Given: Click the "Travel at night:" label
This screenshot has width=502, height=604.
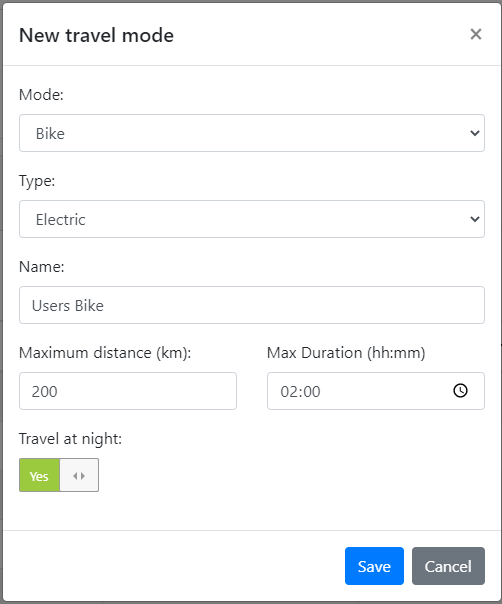Looking at the screenshot, I should [x=71, y=439].
